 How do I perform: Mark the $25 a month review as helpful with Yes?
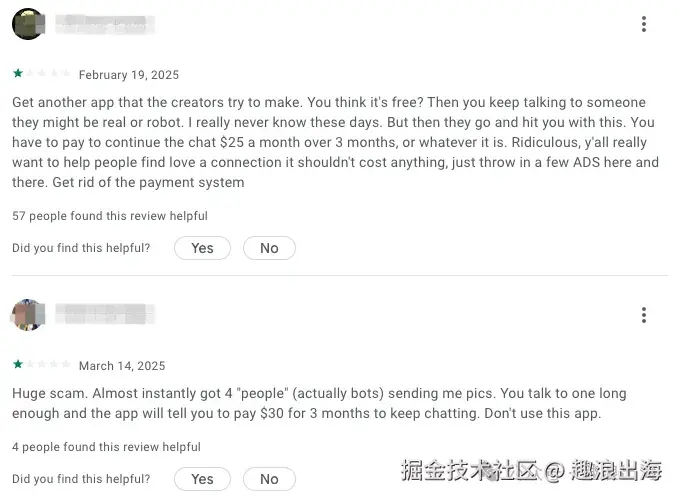coord(202,248)
